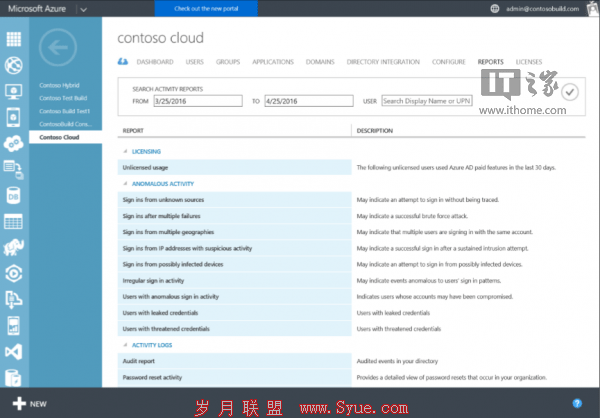Image resolution: width=600 pixels, height=418 pixels.
Task: Switch to the Groups tab
Action: (228, 62)
